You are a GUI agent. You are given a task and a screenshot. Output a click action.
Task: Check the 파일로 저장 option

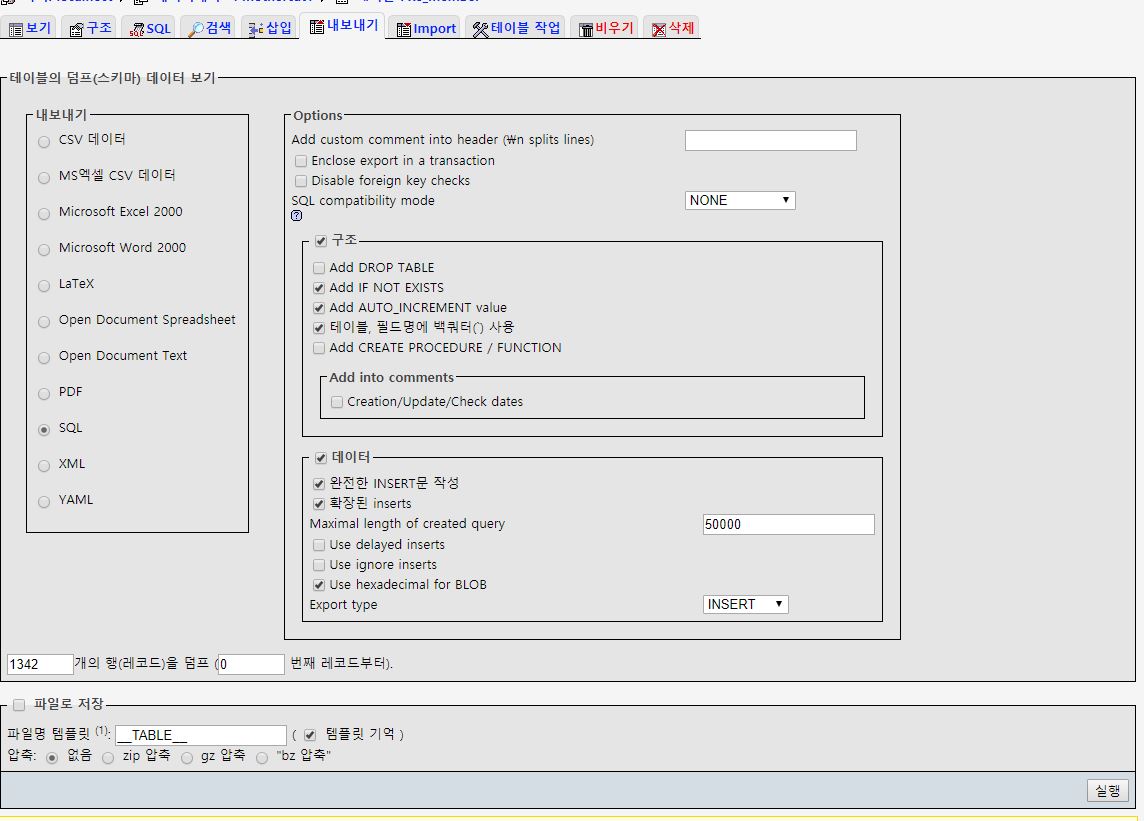[x=18, y=705]
